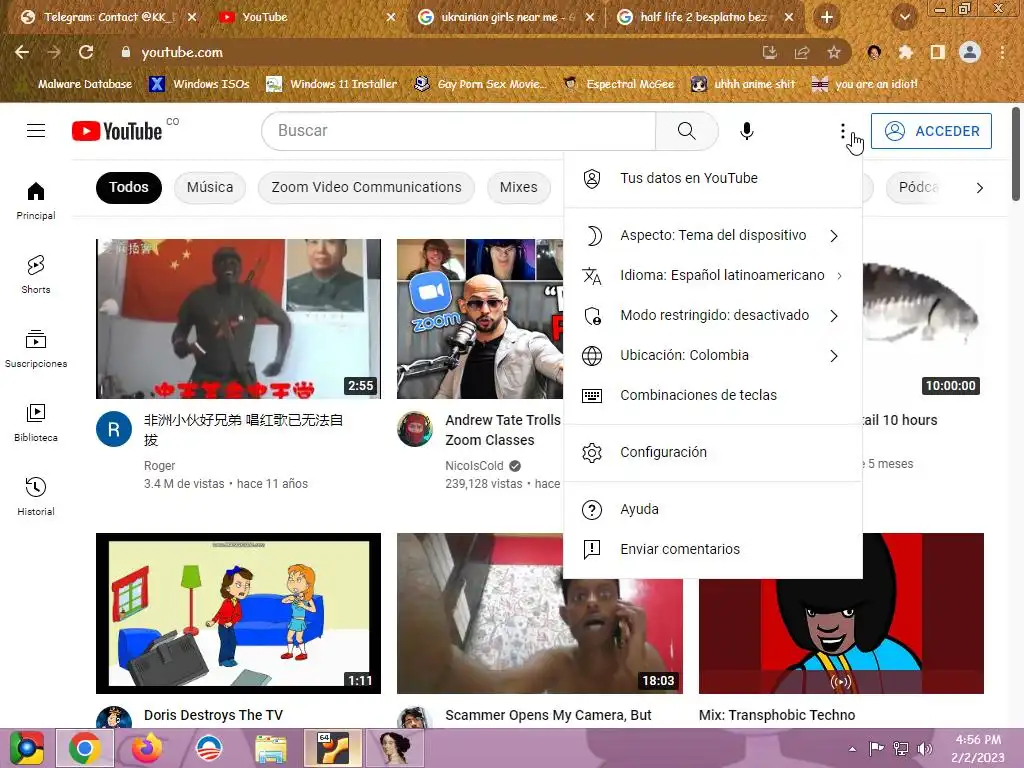This screenshot has height=768, width=1024.
Task: Open Suscripciones in the sidebar
Action: [36, 349]
